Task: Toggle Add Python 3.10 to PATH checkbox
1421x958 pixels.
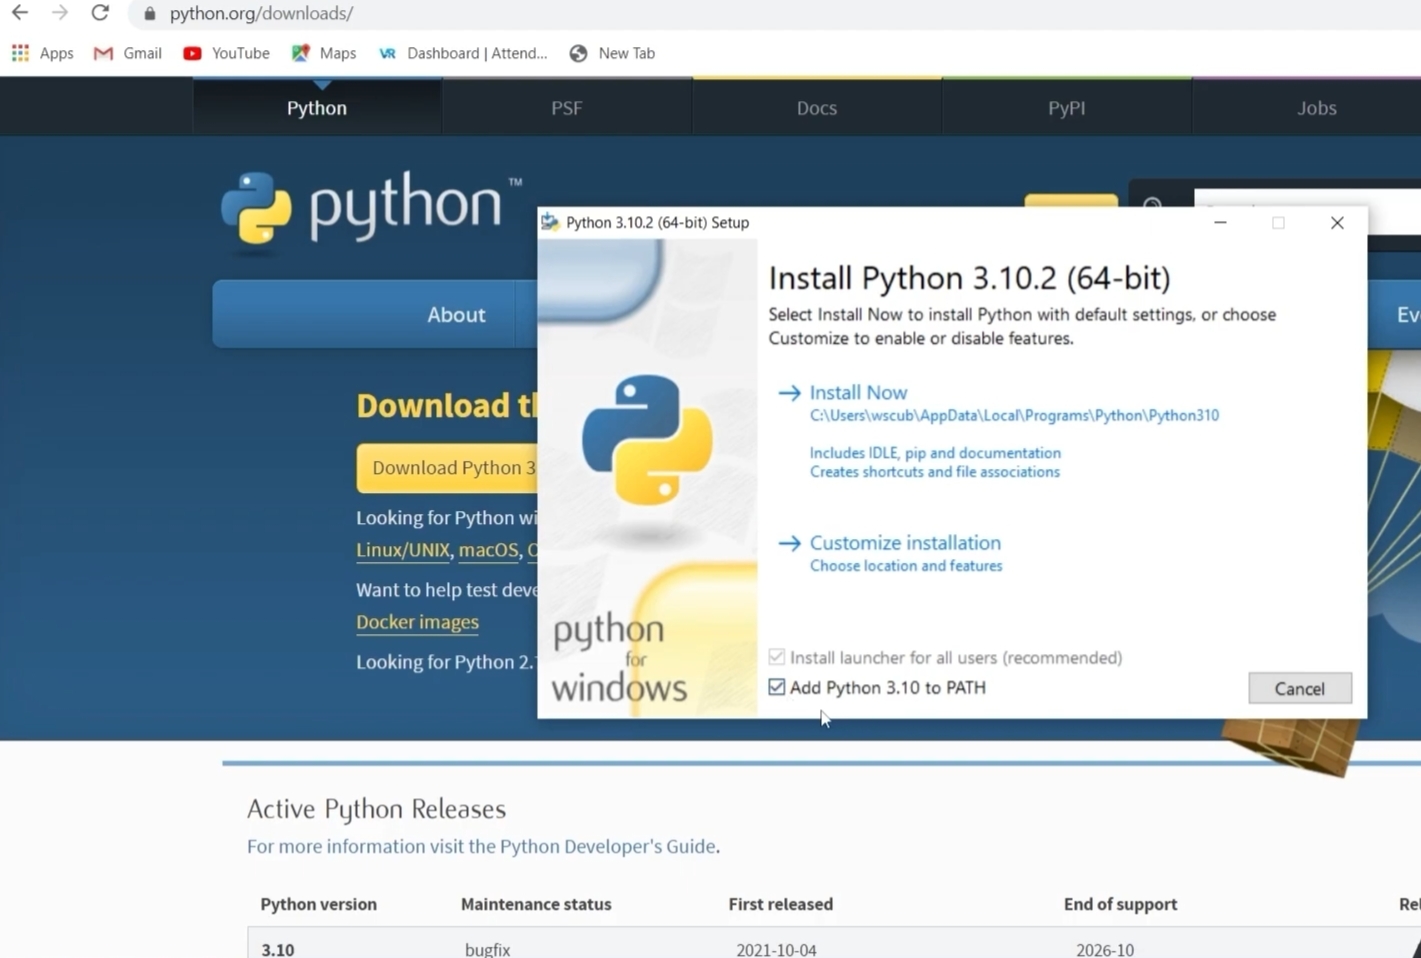Action: 777,687
